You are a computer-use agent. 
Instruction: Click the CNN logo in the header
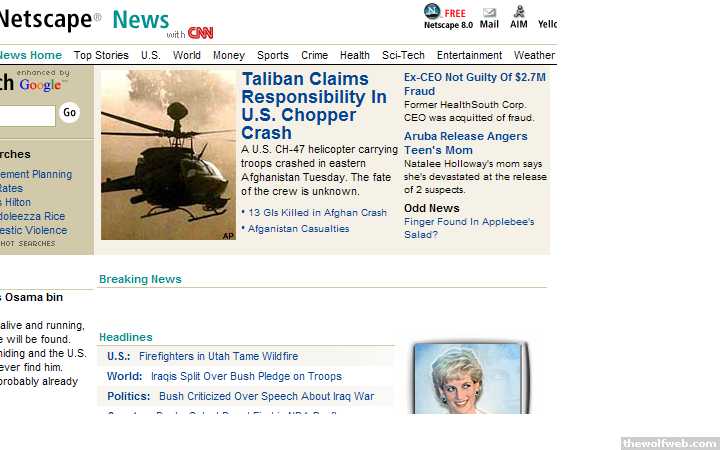(x=201, y=33)
